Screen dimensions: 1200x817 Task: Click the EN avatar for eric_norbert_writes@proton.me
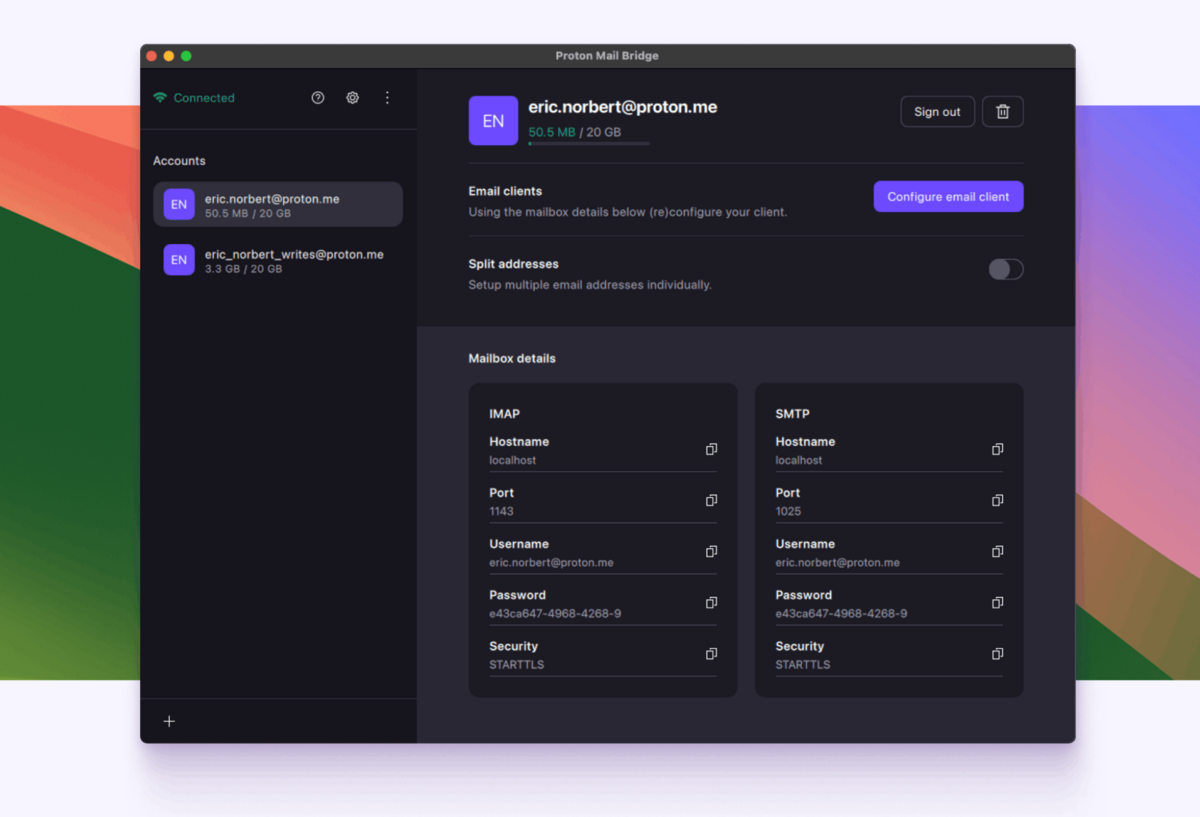[179, 260]
